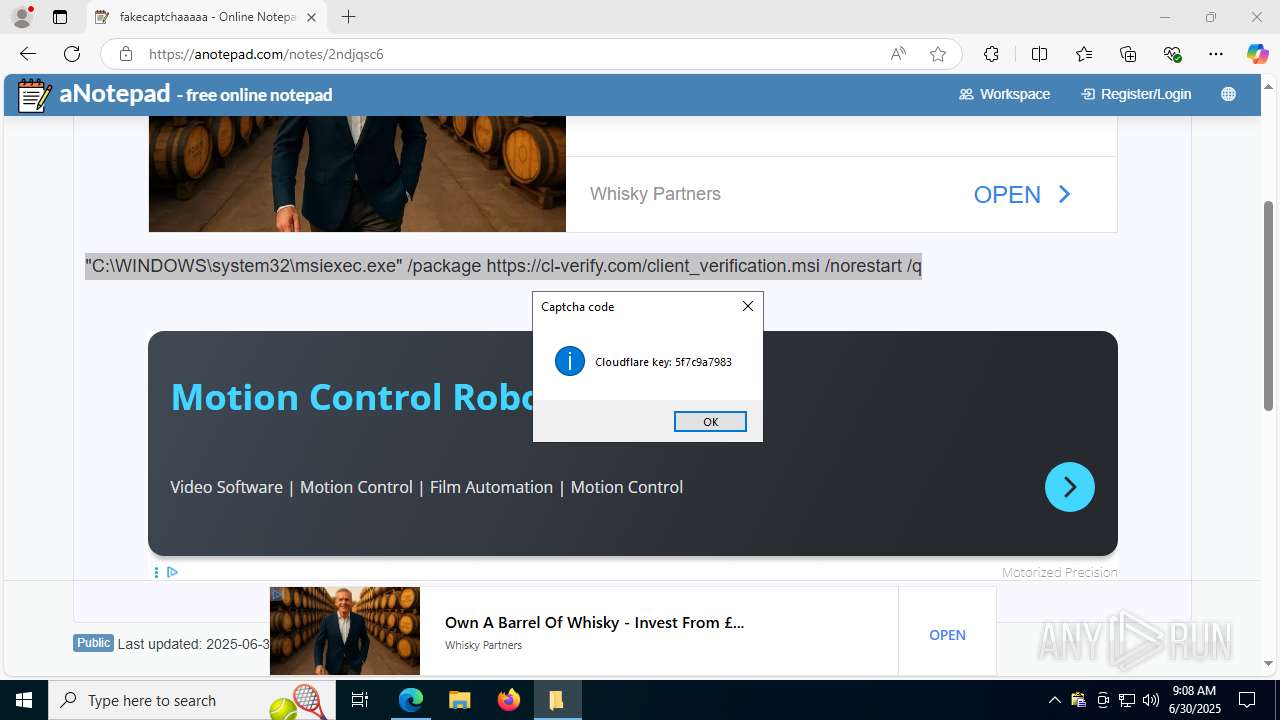Click the aNotepad logo icon
Image resolution: width=1280 pixels, height=720 pixels.
point(35,95)
